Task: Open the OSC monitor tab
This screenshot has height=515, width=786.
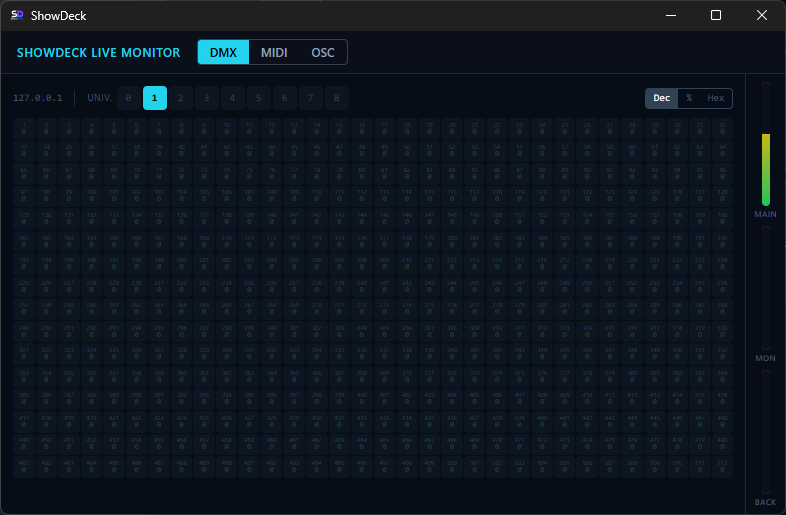Action: 322,52
